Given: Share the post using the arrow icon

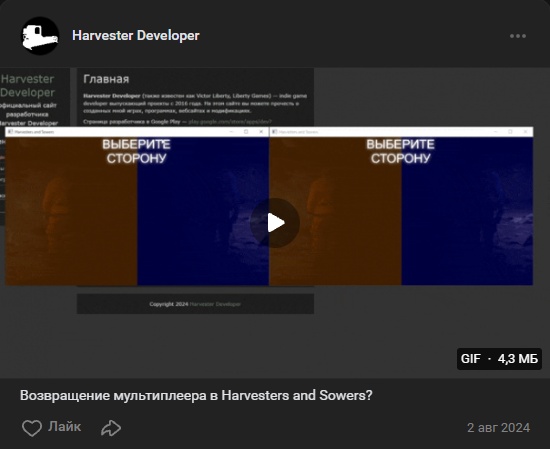Looking at the screenshot, I should pyautogui.click(x=111, y=428).
